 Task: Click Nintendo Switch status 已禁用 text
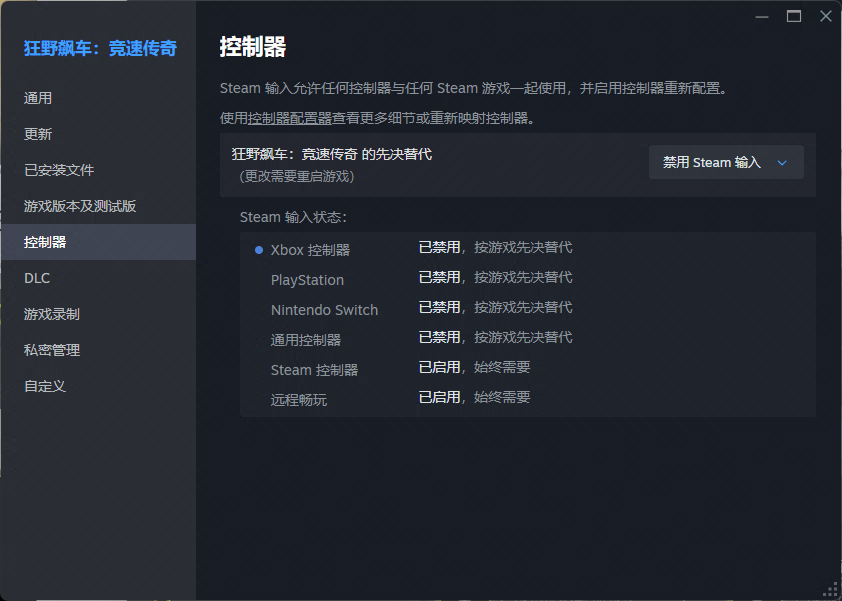click(x=439, y=308)
